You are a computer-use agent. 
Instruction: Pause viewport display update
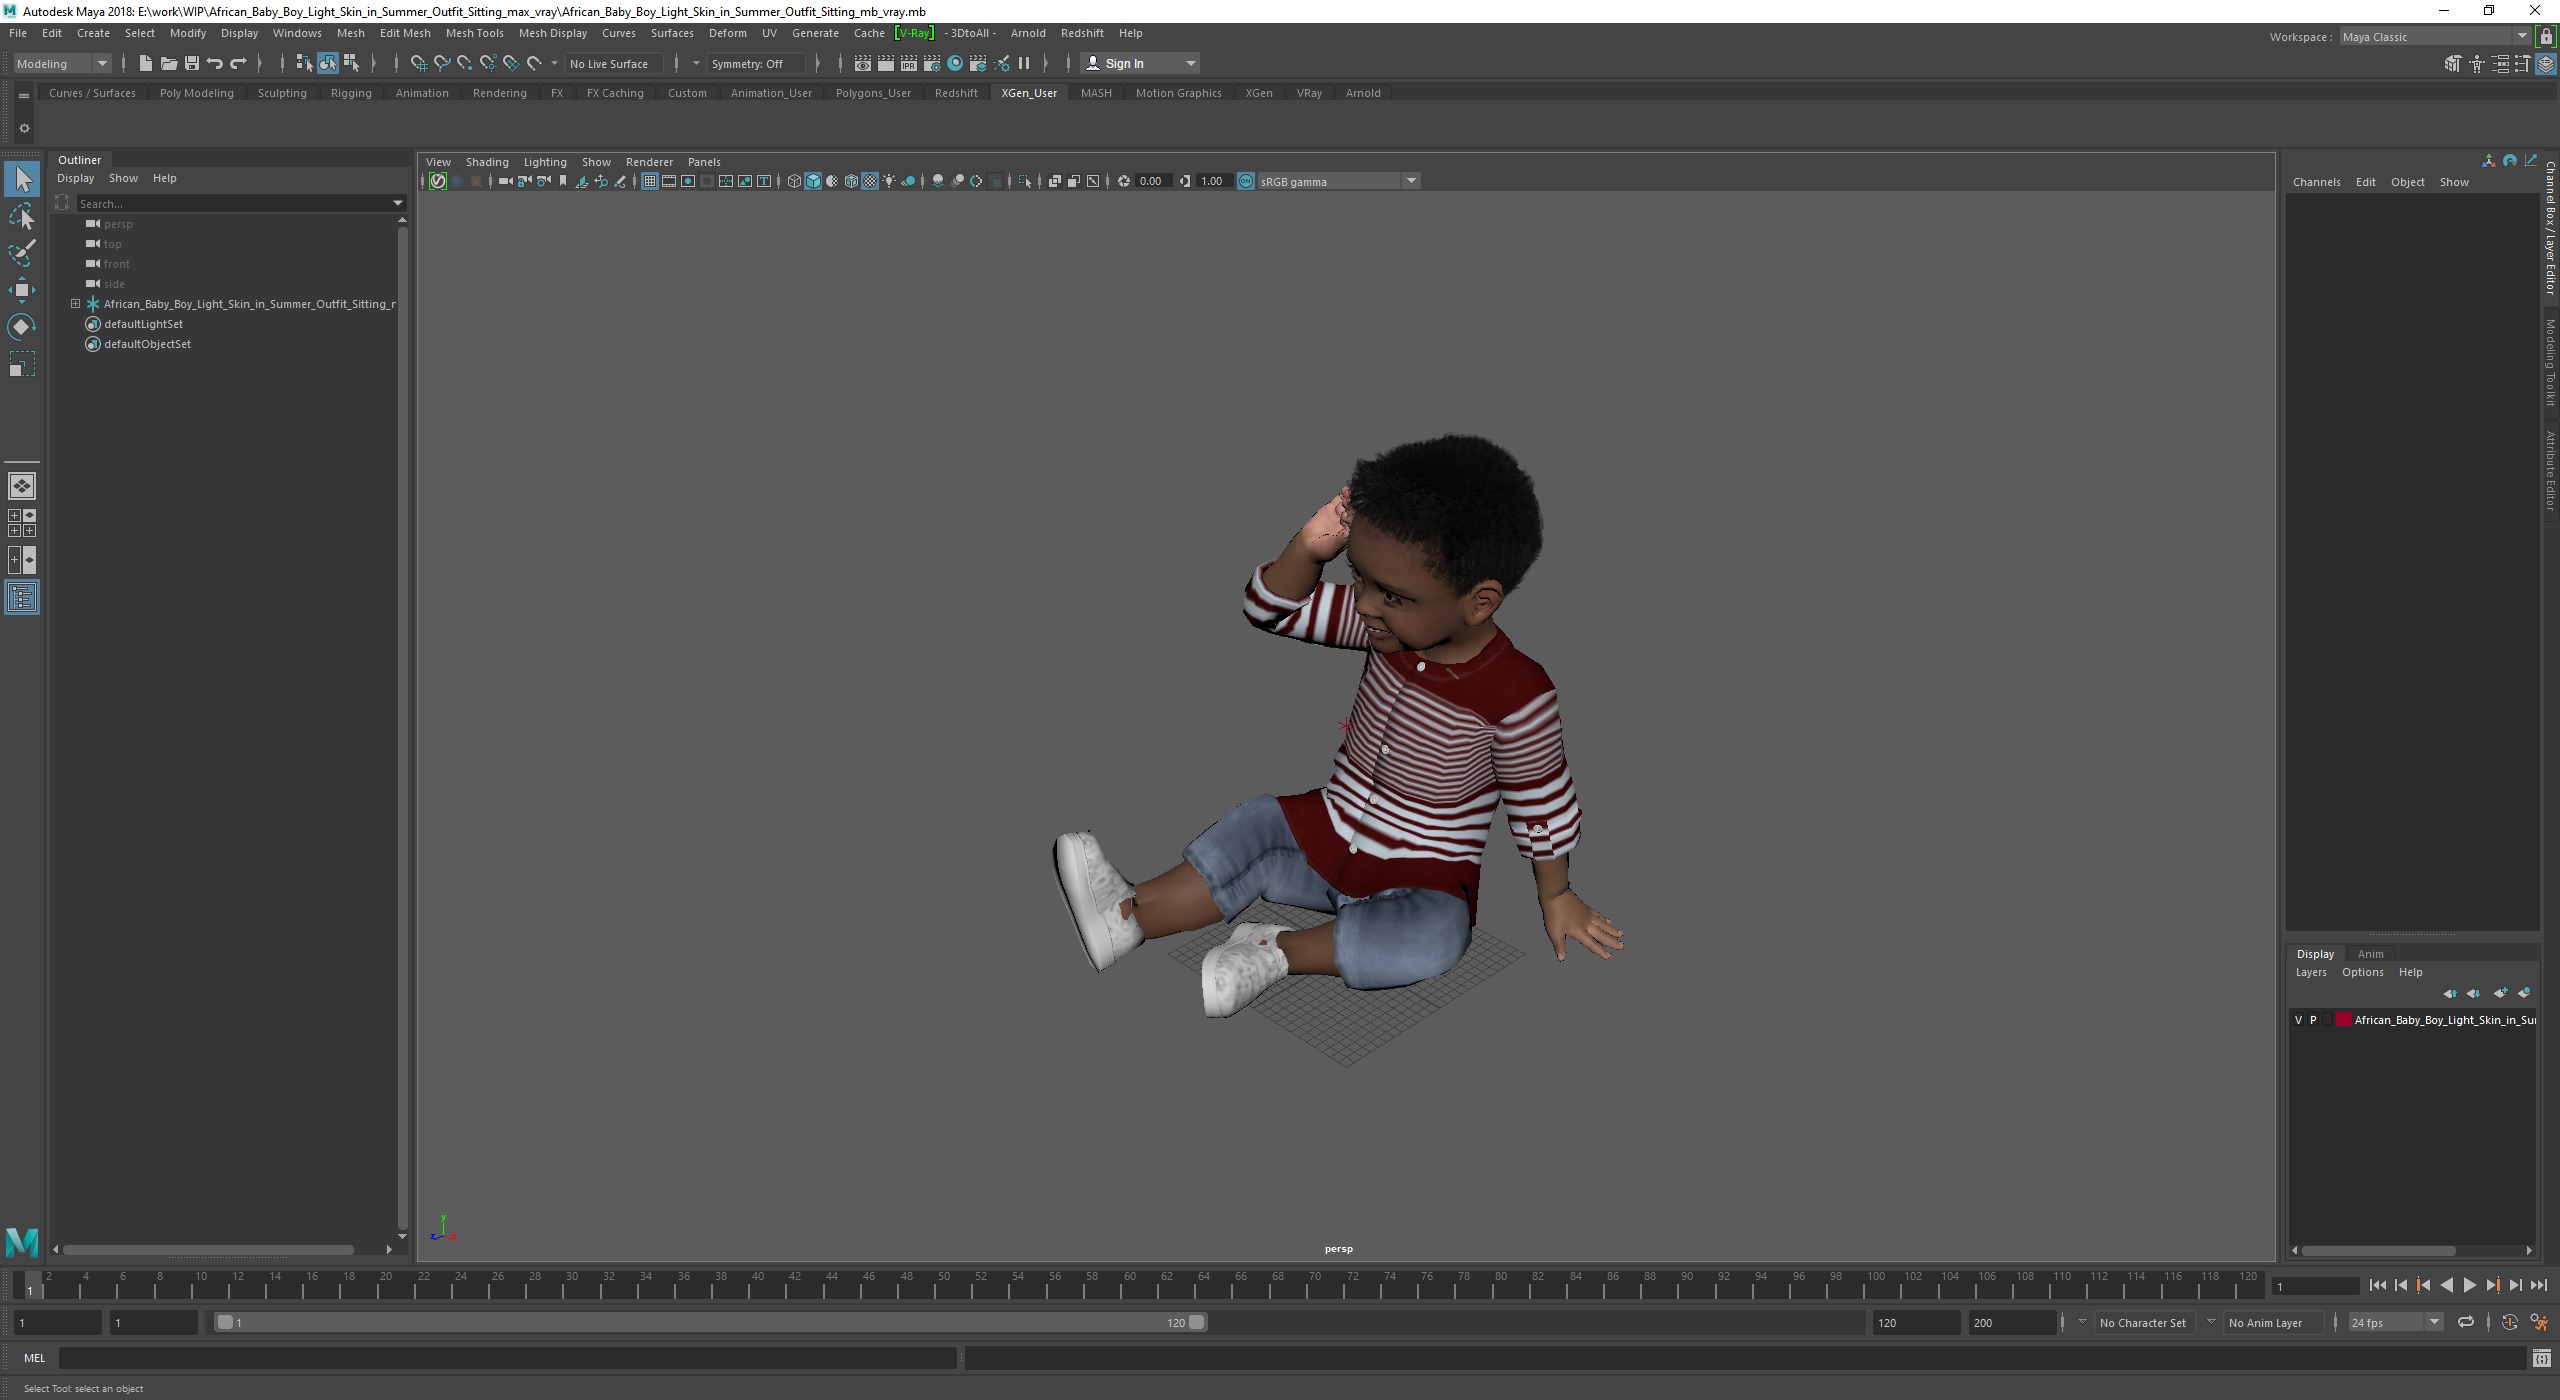(1024, 63)
